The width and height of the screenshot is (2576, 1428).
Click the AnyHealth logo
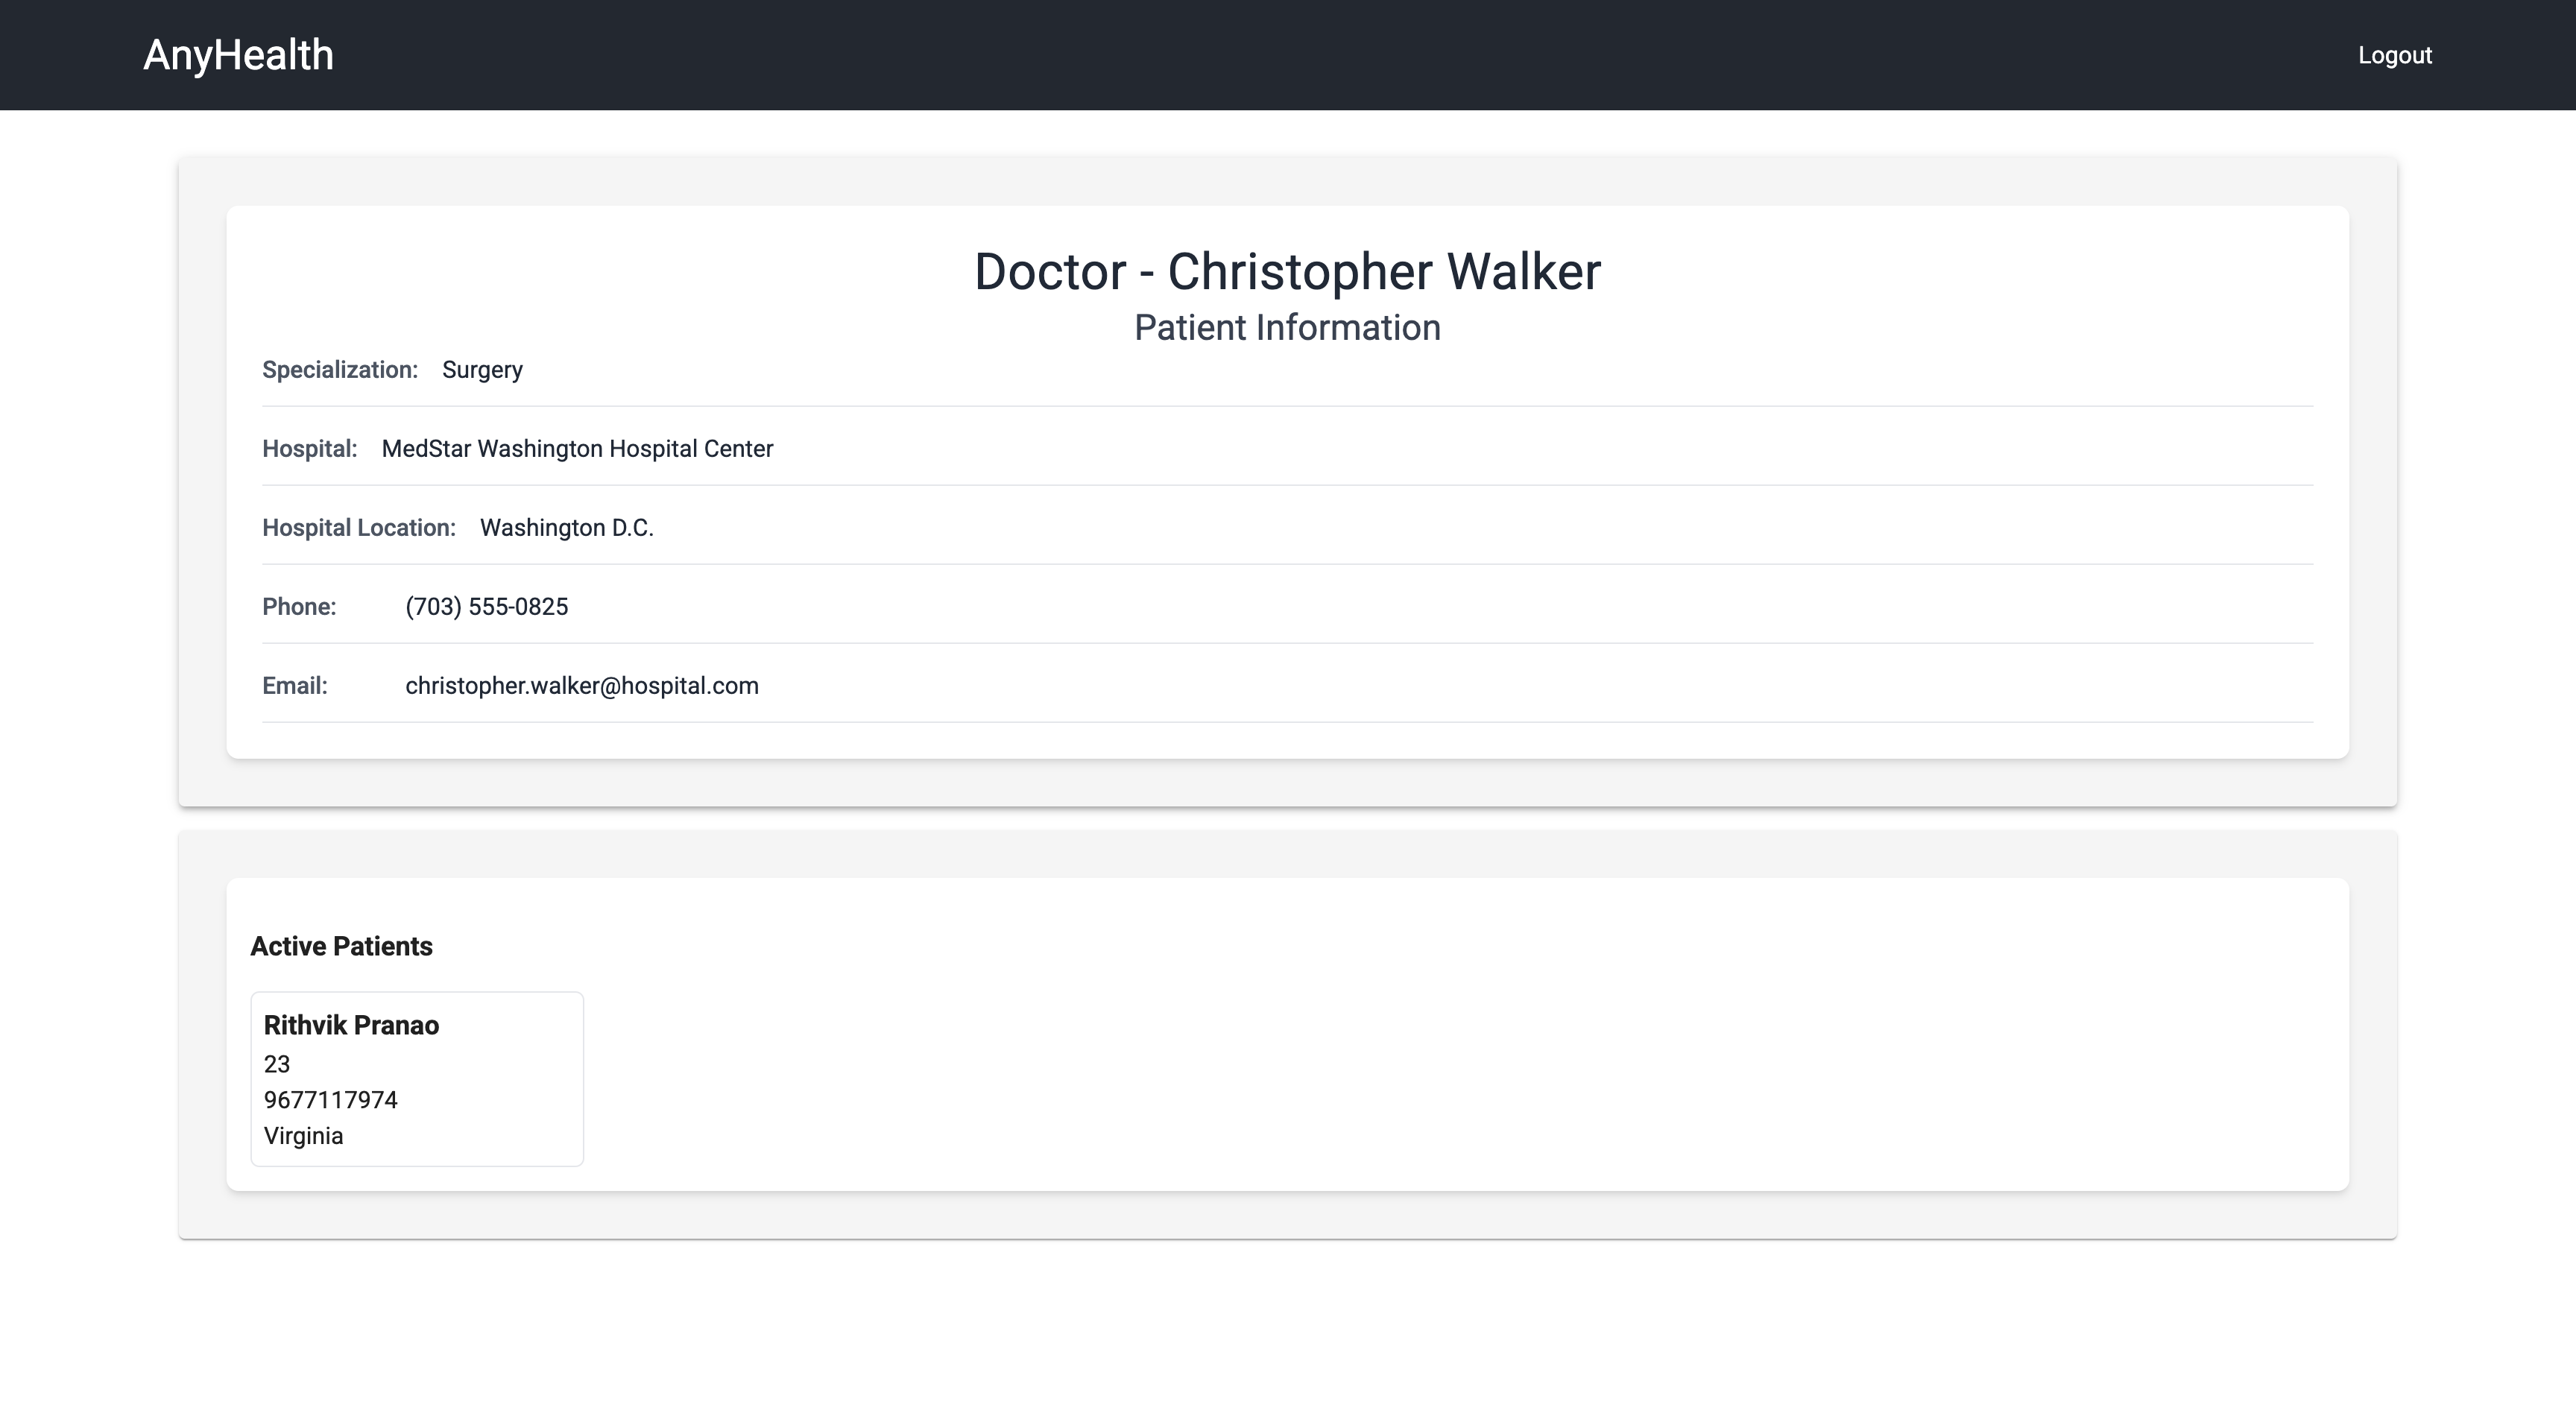pyautogui.click(x=238, y=55)
